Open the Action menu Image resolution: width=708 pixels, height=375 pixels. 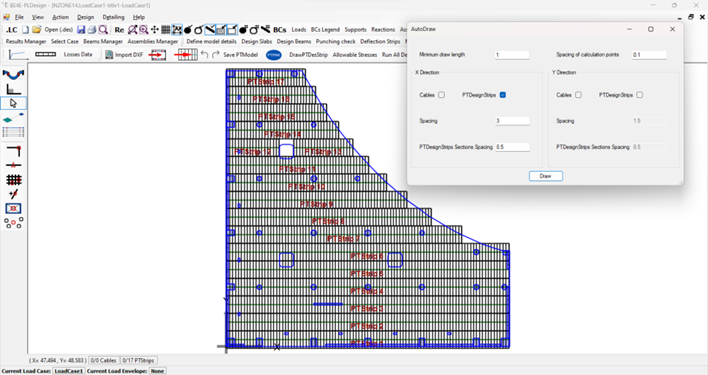click(x=61, y=17)
